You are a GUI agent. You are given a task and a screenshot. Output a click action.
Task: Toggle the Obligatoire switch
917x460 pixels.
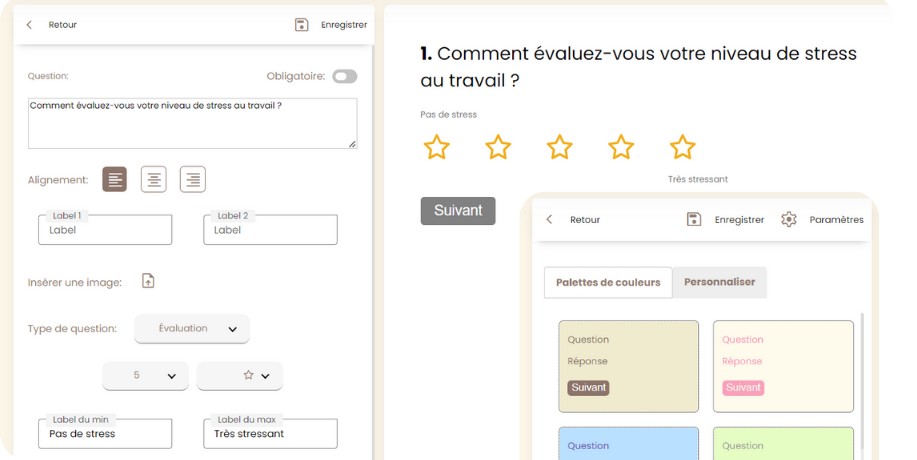(345, 76)
